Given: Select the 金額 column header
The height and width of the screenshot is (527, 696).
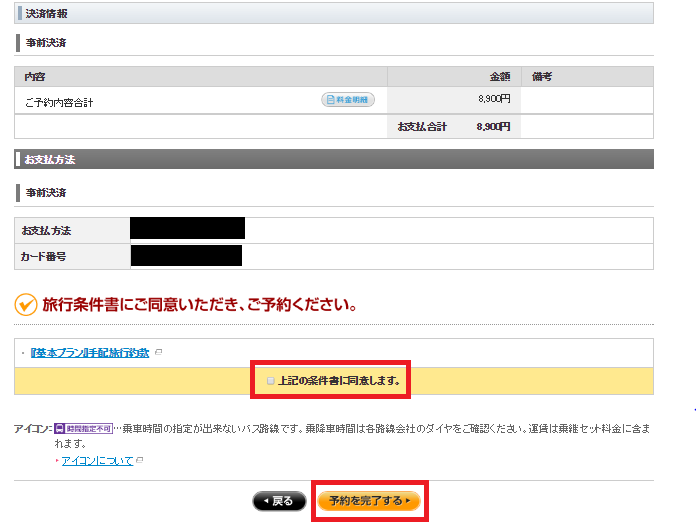Looking at the screenshot, I should (499, 76).
